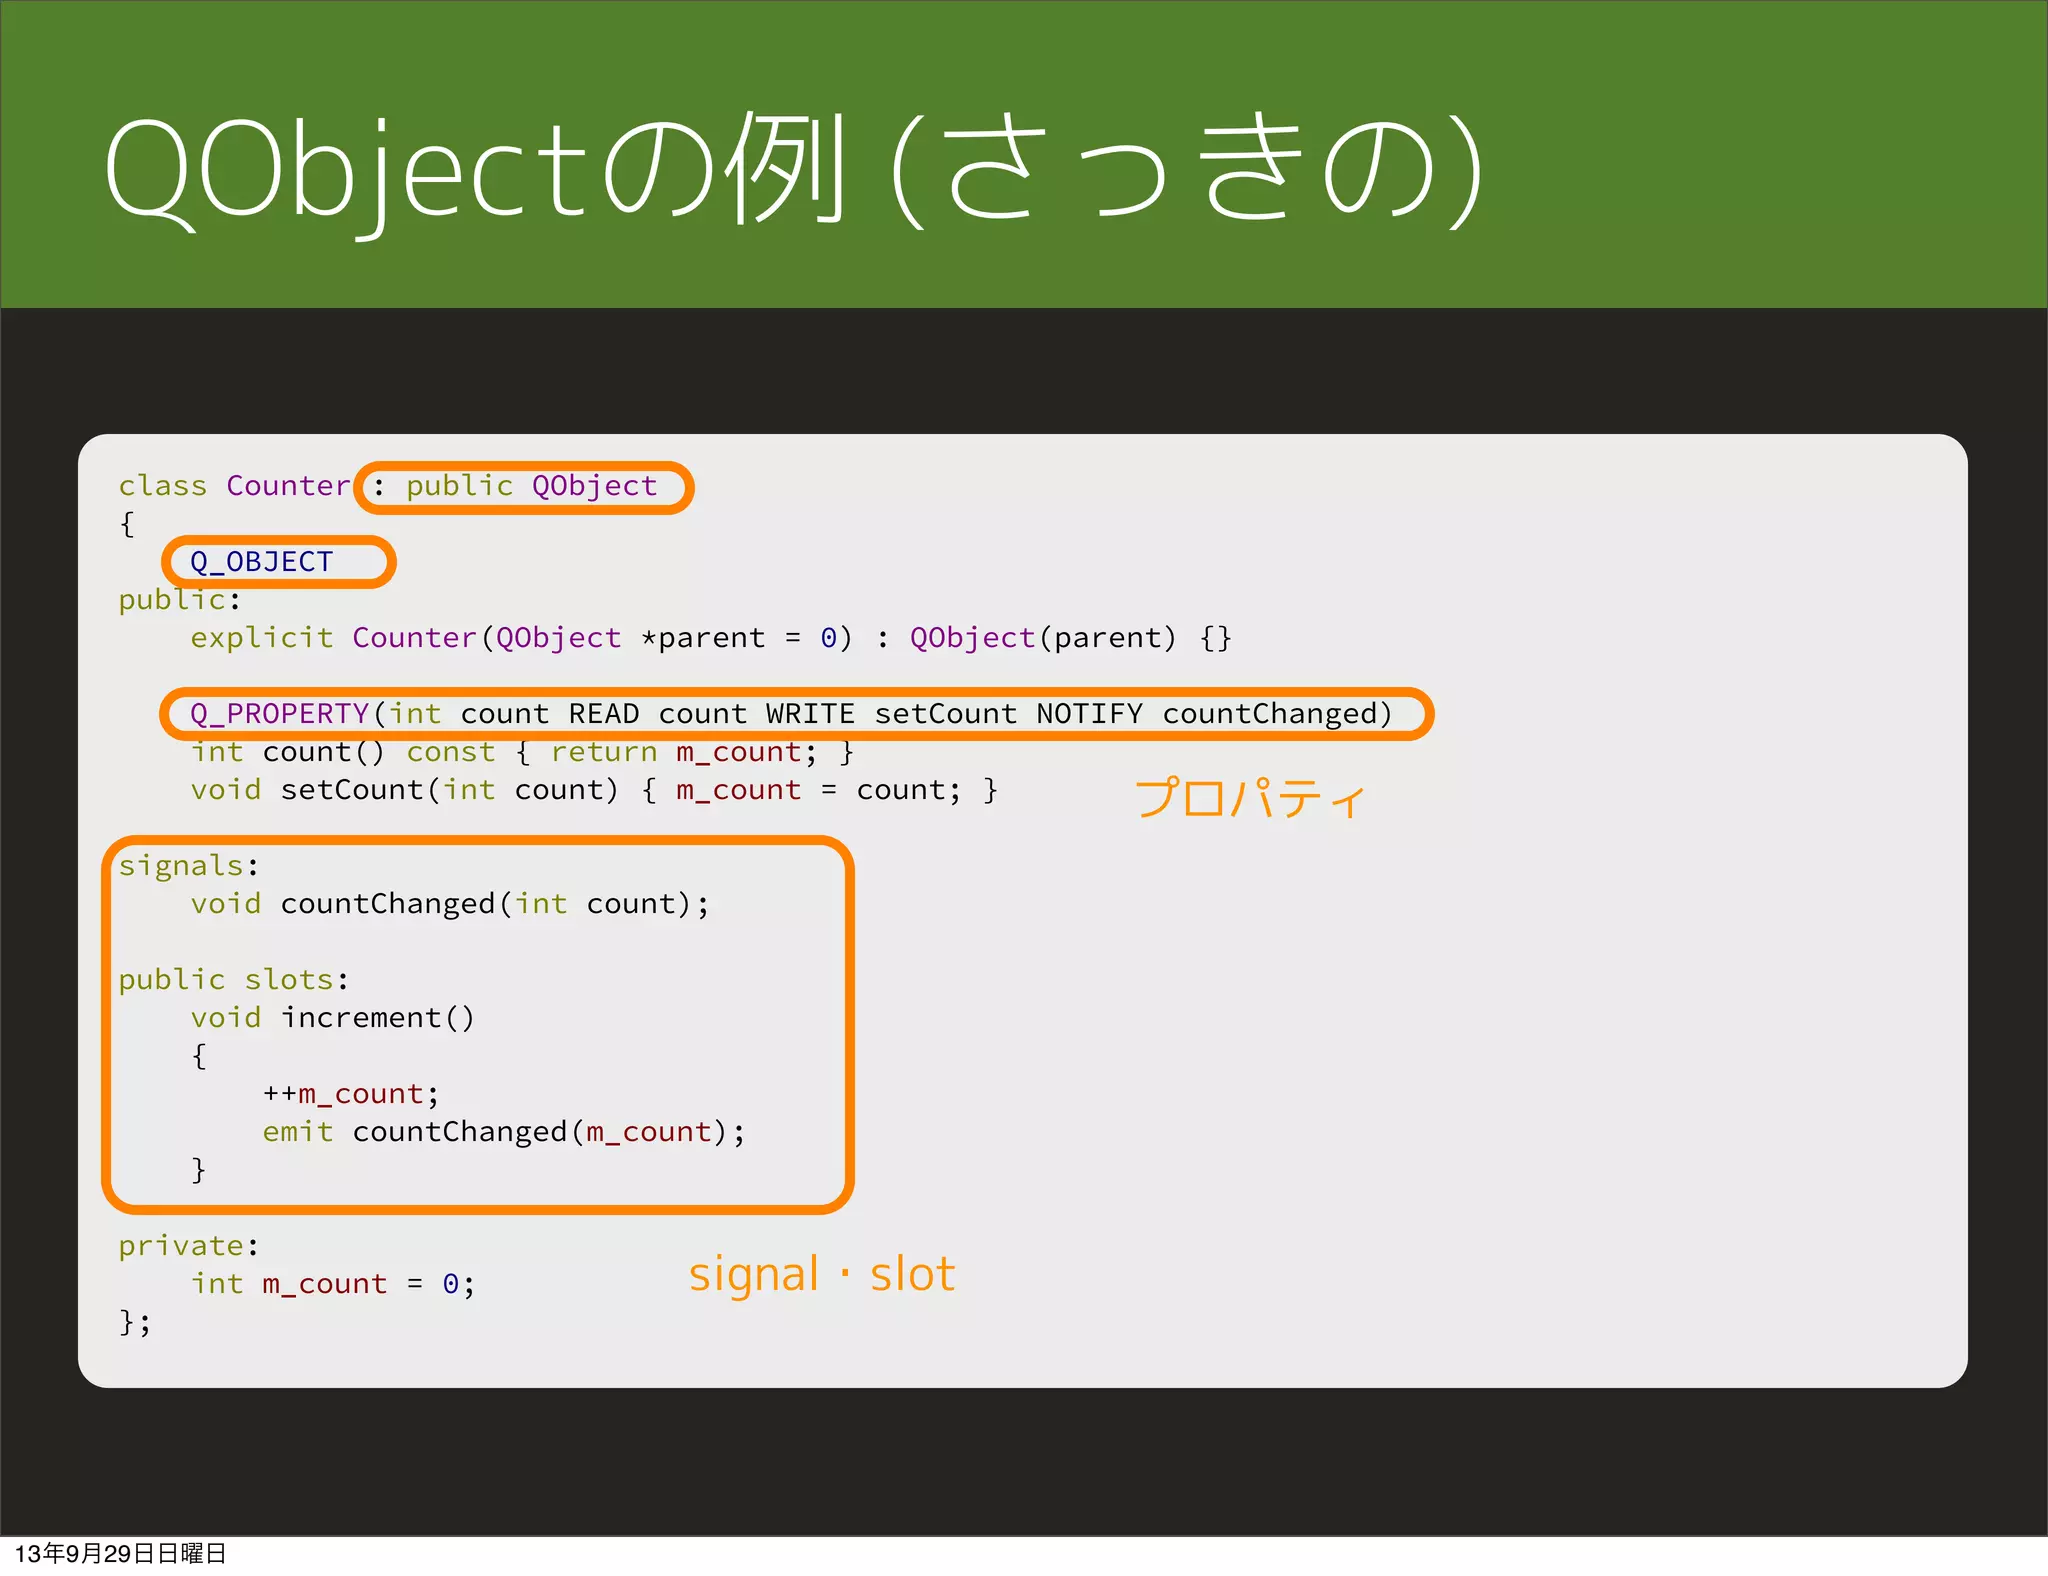The height and width of the screenshot is (1576, 2048).
Task: Click the 'int count() const { return m_count; }' line
Action: pyautogui.click(x=523, y=752)
